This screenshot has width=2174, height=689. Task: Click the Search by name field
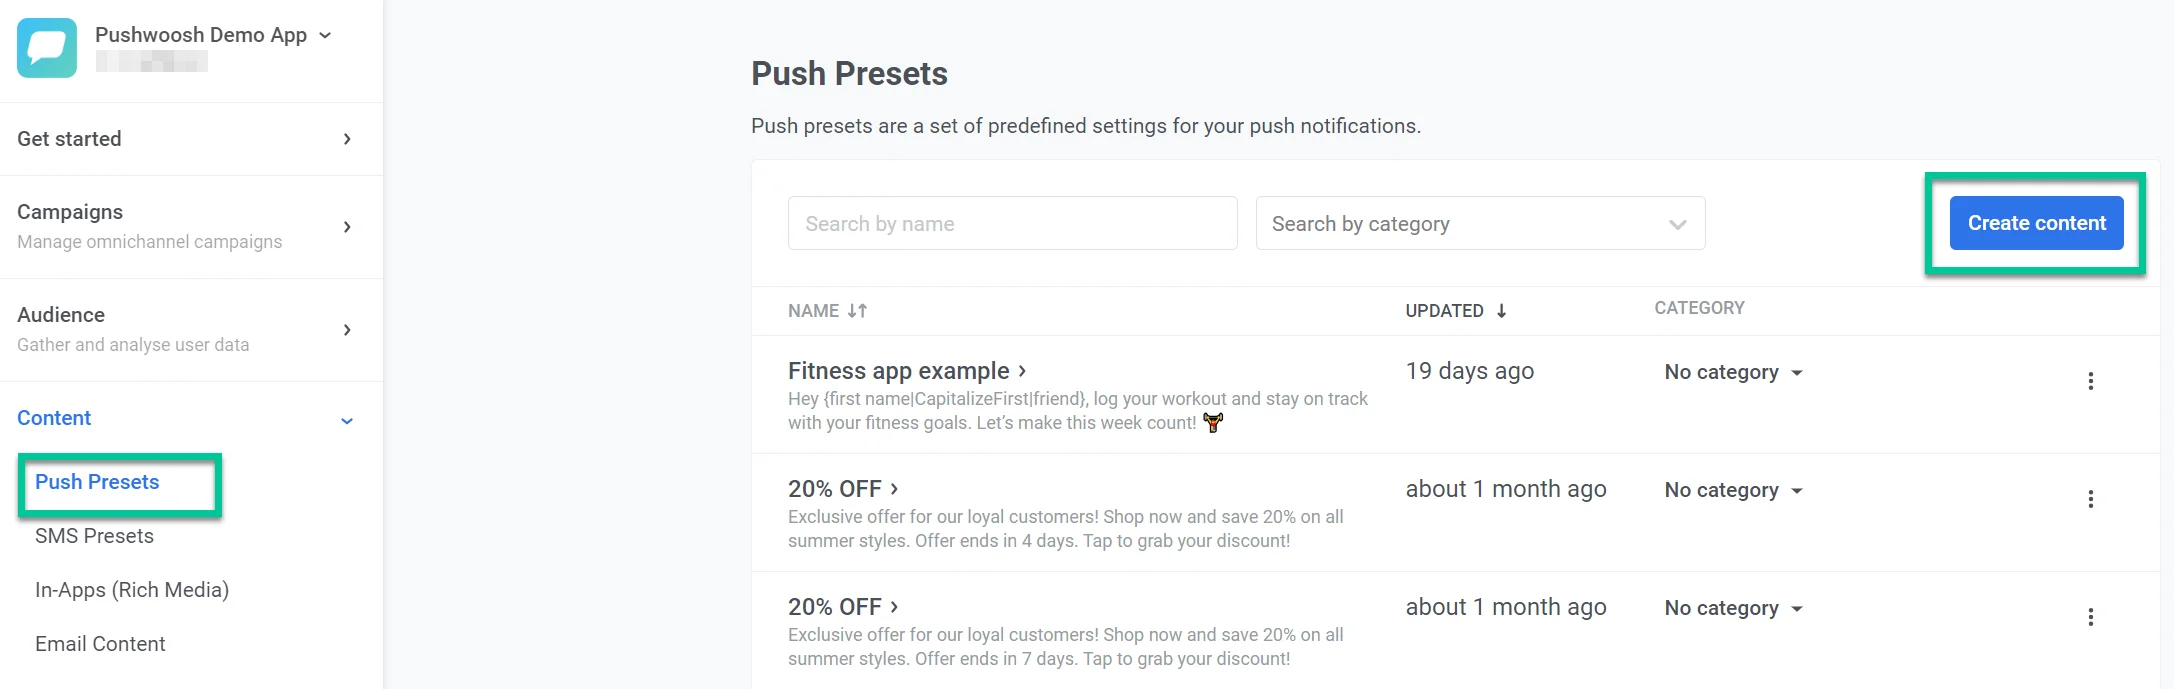(x=1012, y=223)
